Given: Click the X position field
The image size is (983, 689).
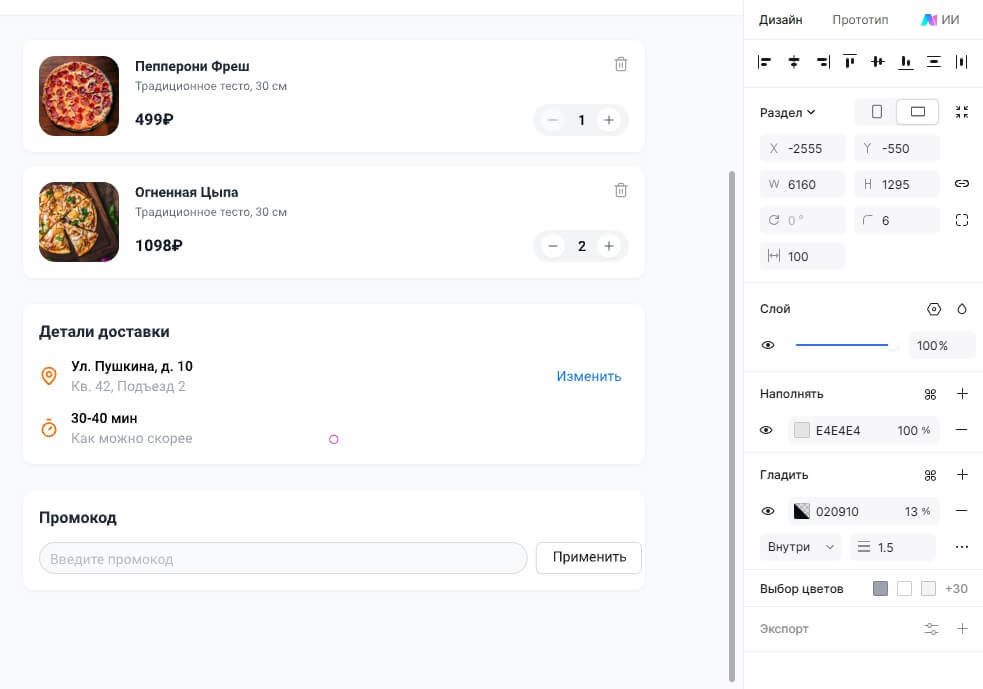Looking at the screenshot, I should tap(802, 149).
